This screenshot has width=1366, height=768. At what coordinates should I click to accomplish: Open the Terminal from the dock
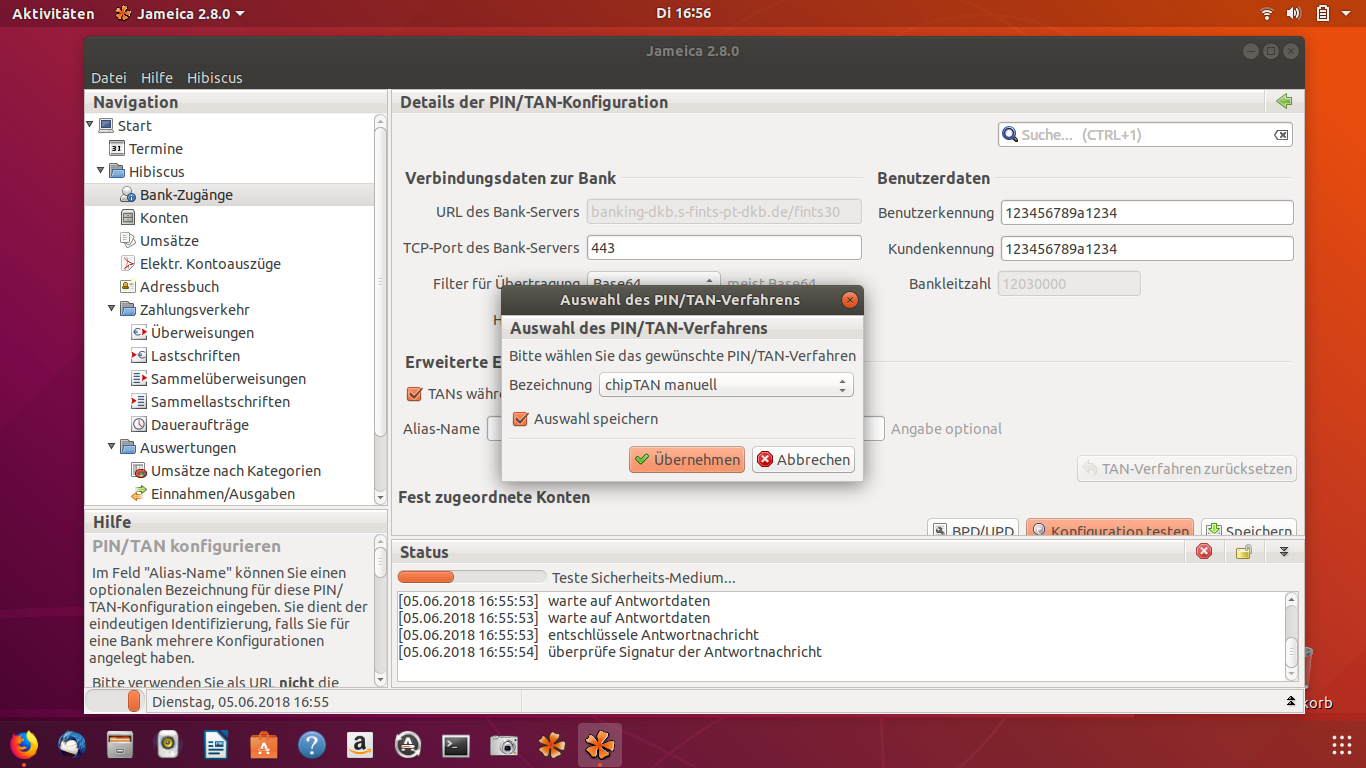456,745
